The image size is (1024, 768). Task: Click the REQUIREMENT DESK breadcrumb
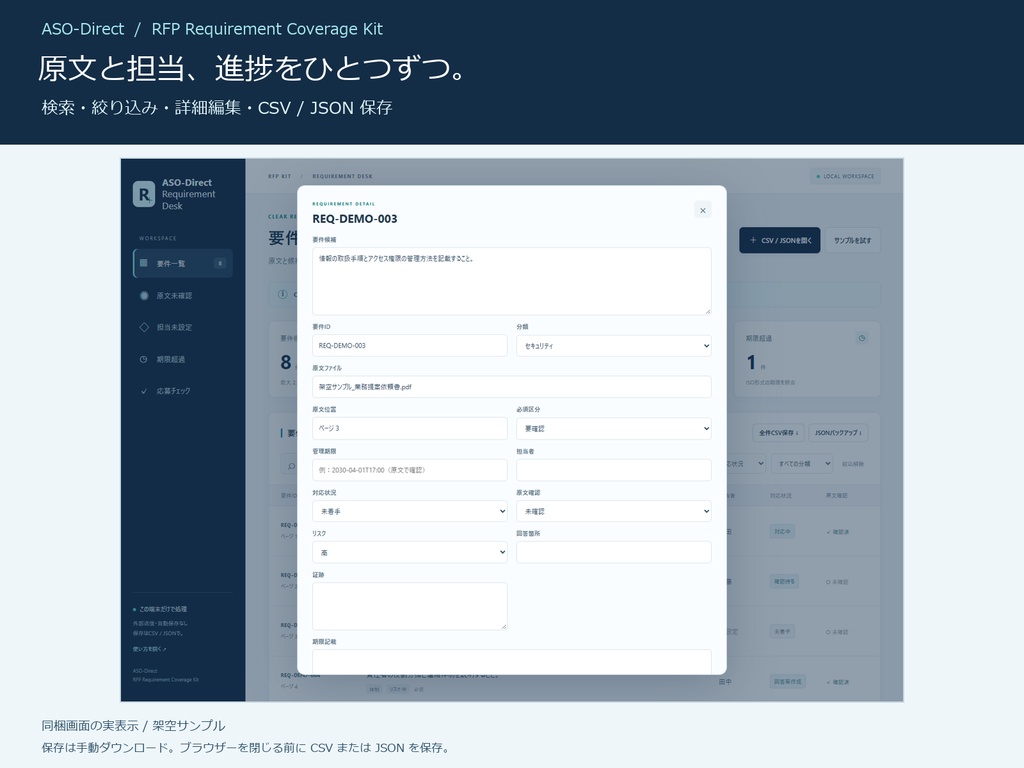[x=342, y=176]
